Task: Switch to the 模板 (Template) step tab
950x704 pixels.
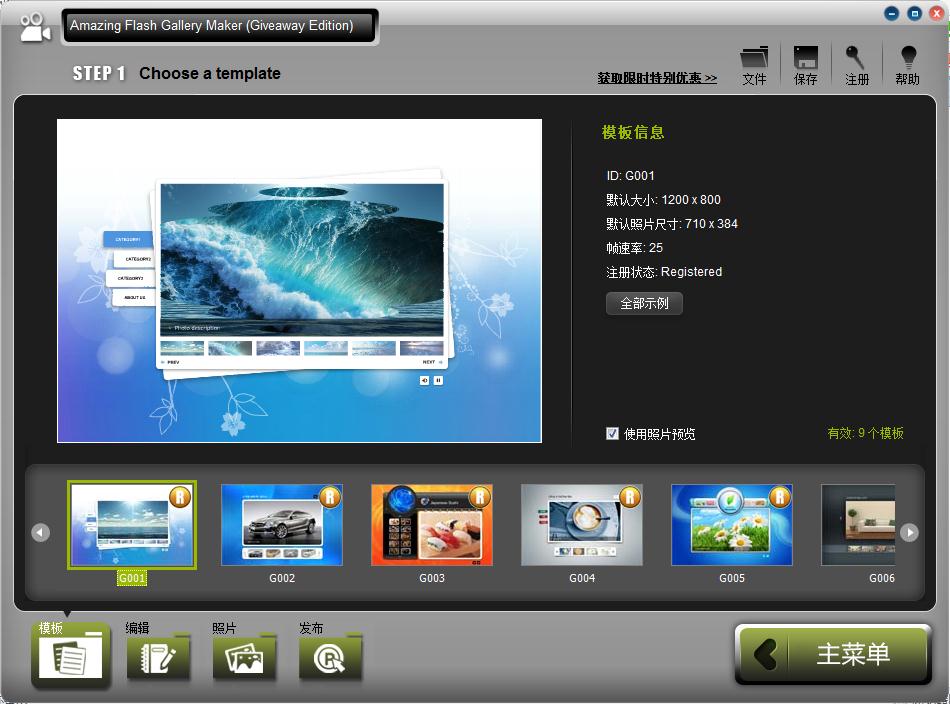Action: [x=71, y=654]
